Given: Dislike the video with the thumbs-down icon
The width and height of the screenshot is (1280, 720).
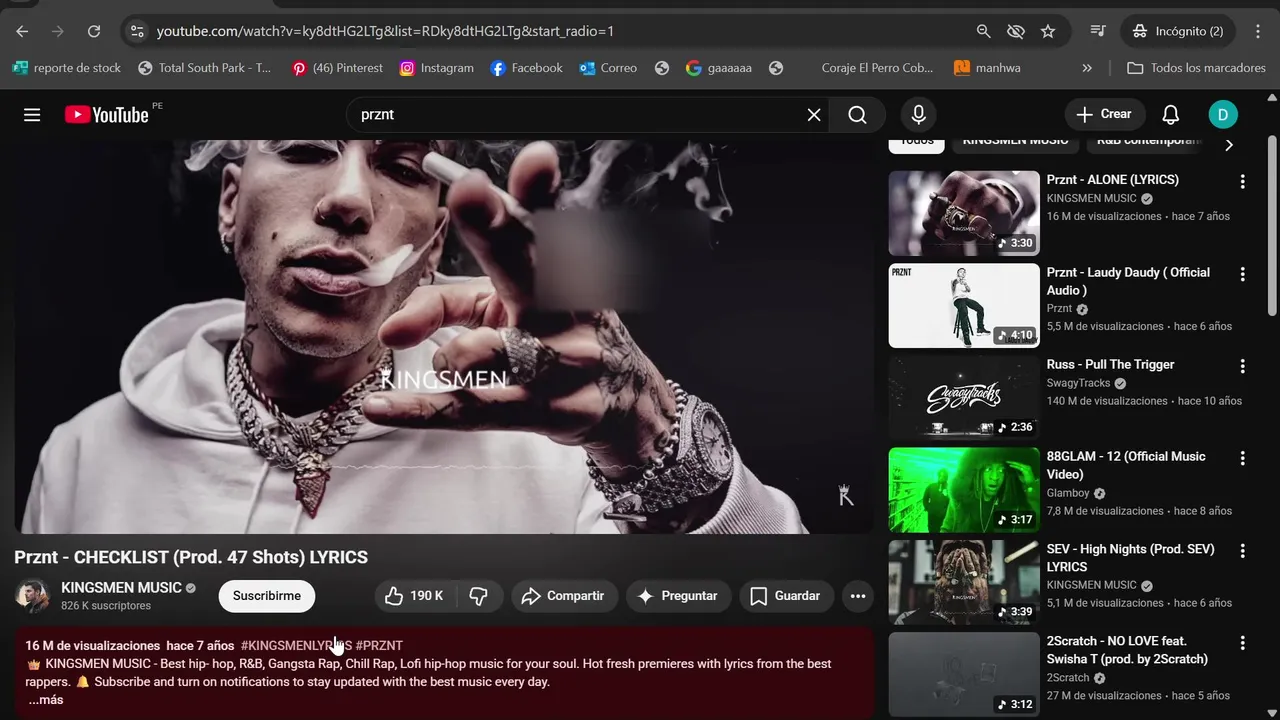Looking at the screenshot, I should pyautogui.click(x=479, y=596).
